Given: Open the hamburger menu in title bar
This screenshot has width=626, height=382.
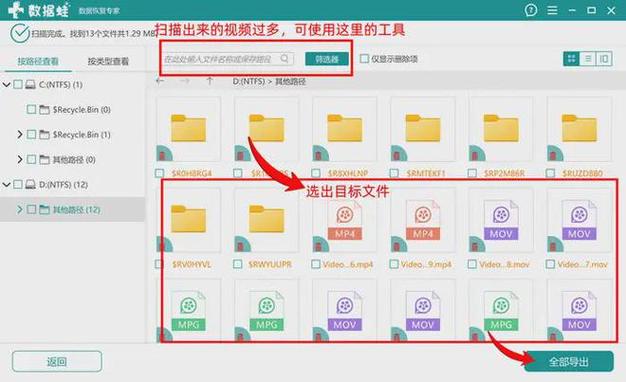Looking at the screenshot, I should [552, 10].
